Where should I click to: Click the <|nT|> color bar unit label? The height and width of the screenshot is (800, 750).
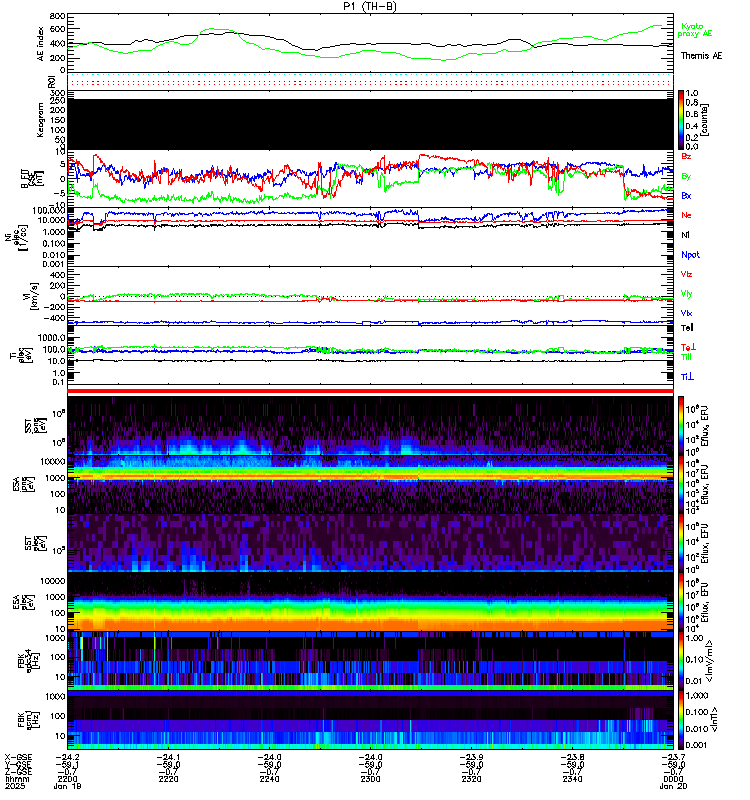click(714, 720)
